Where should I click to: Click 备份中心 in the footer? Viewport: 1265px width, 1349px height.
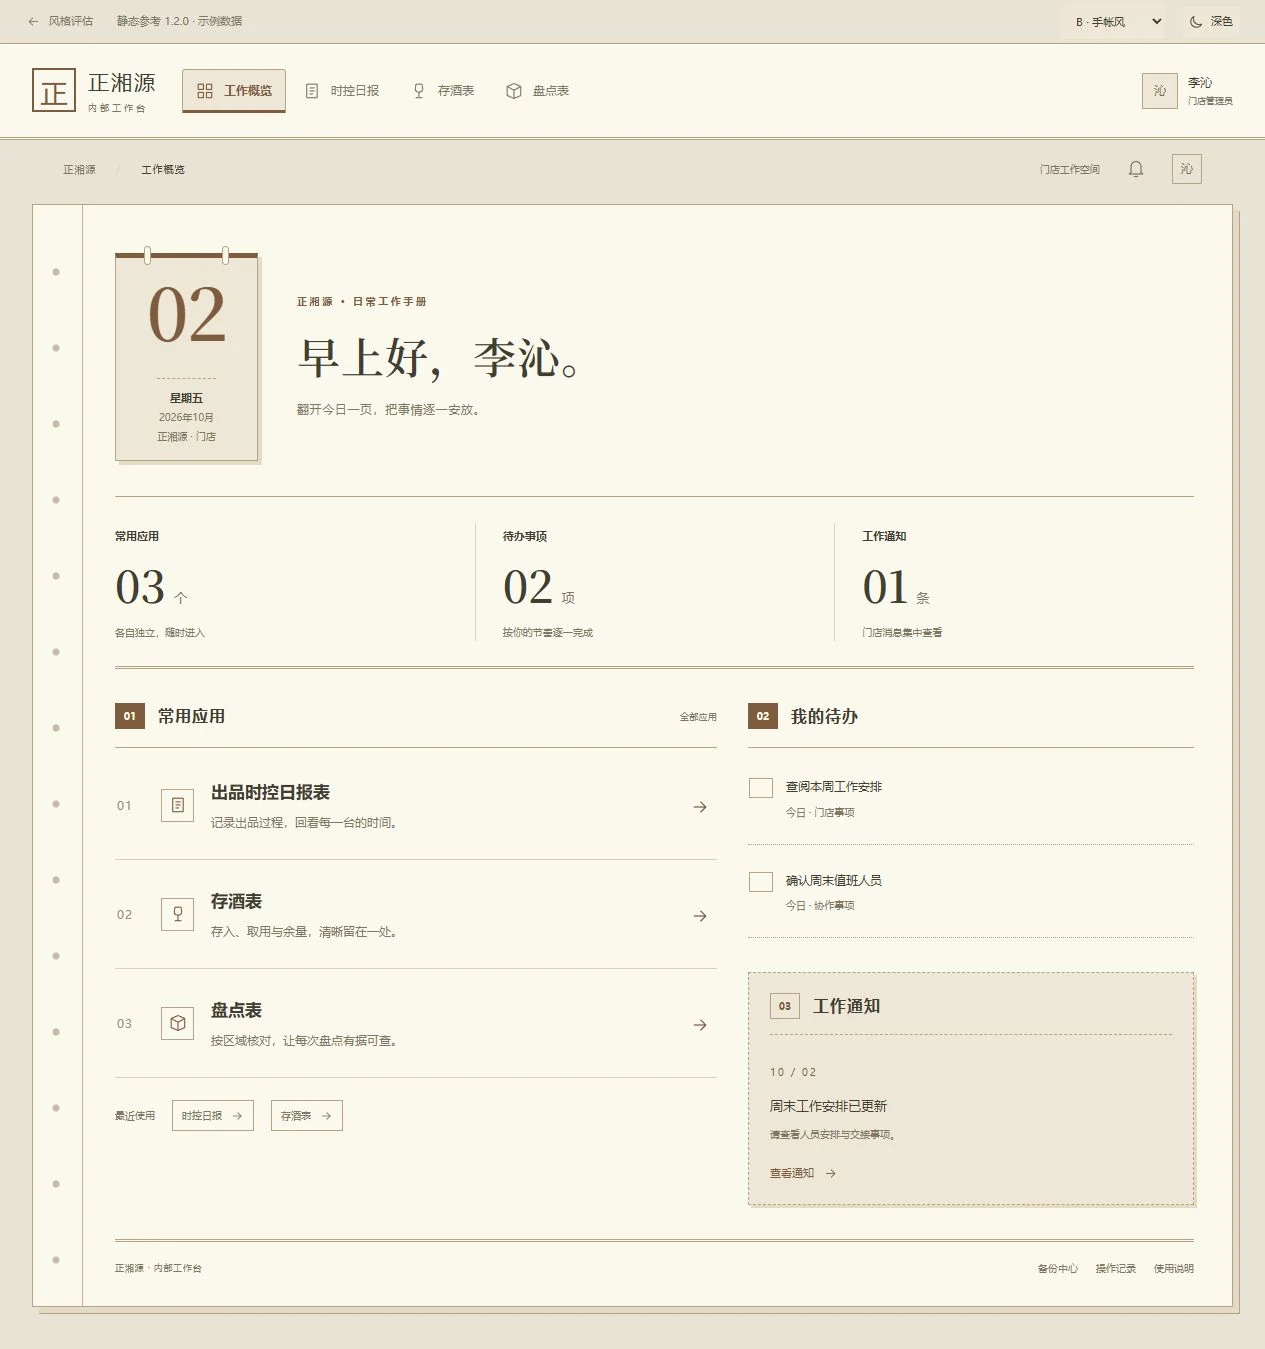tap(1058, 1269)
